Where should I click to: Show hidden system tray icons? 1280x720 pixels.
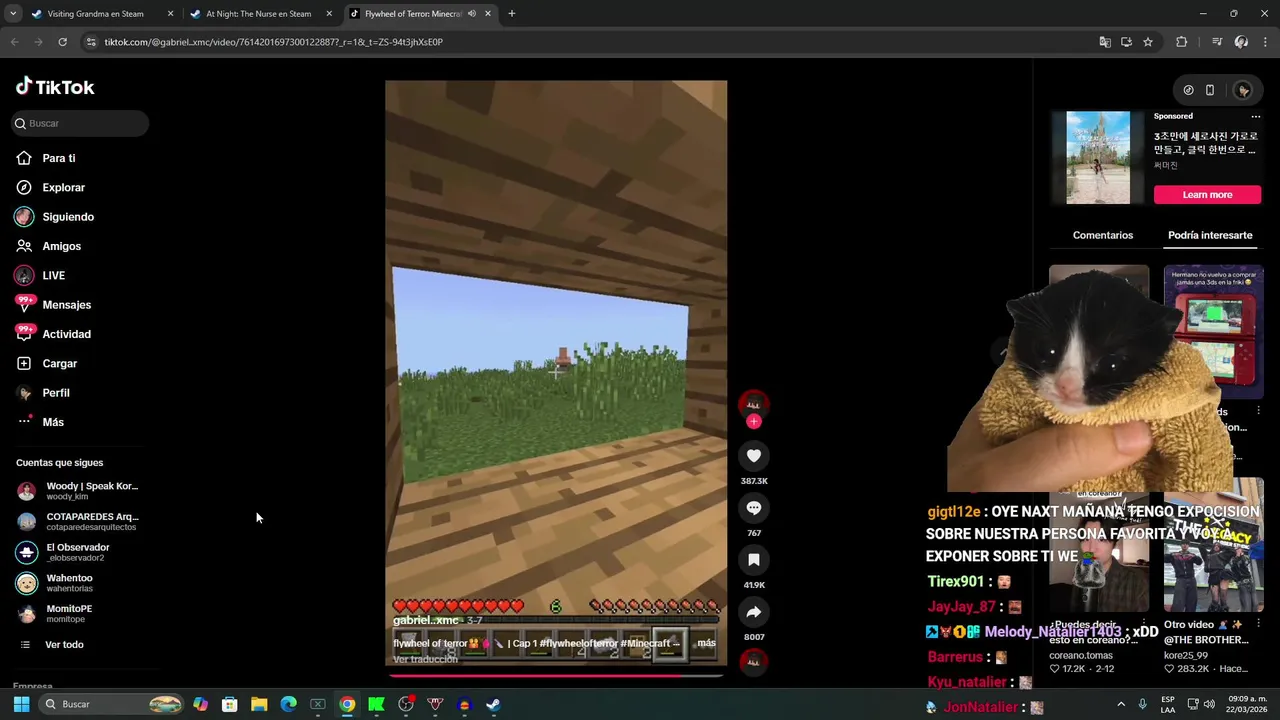(1121, 704)
